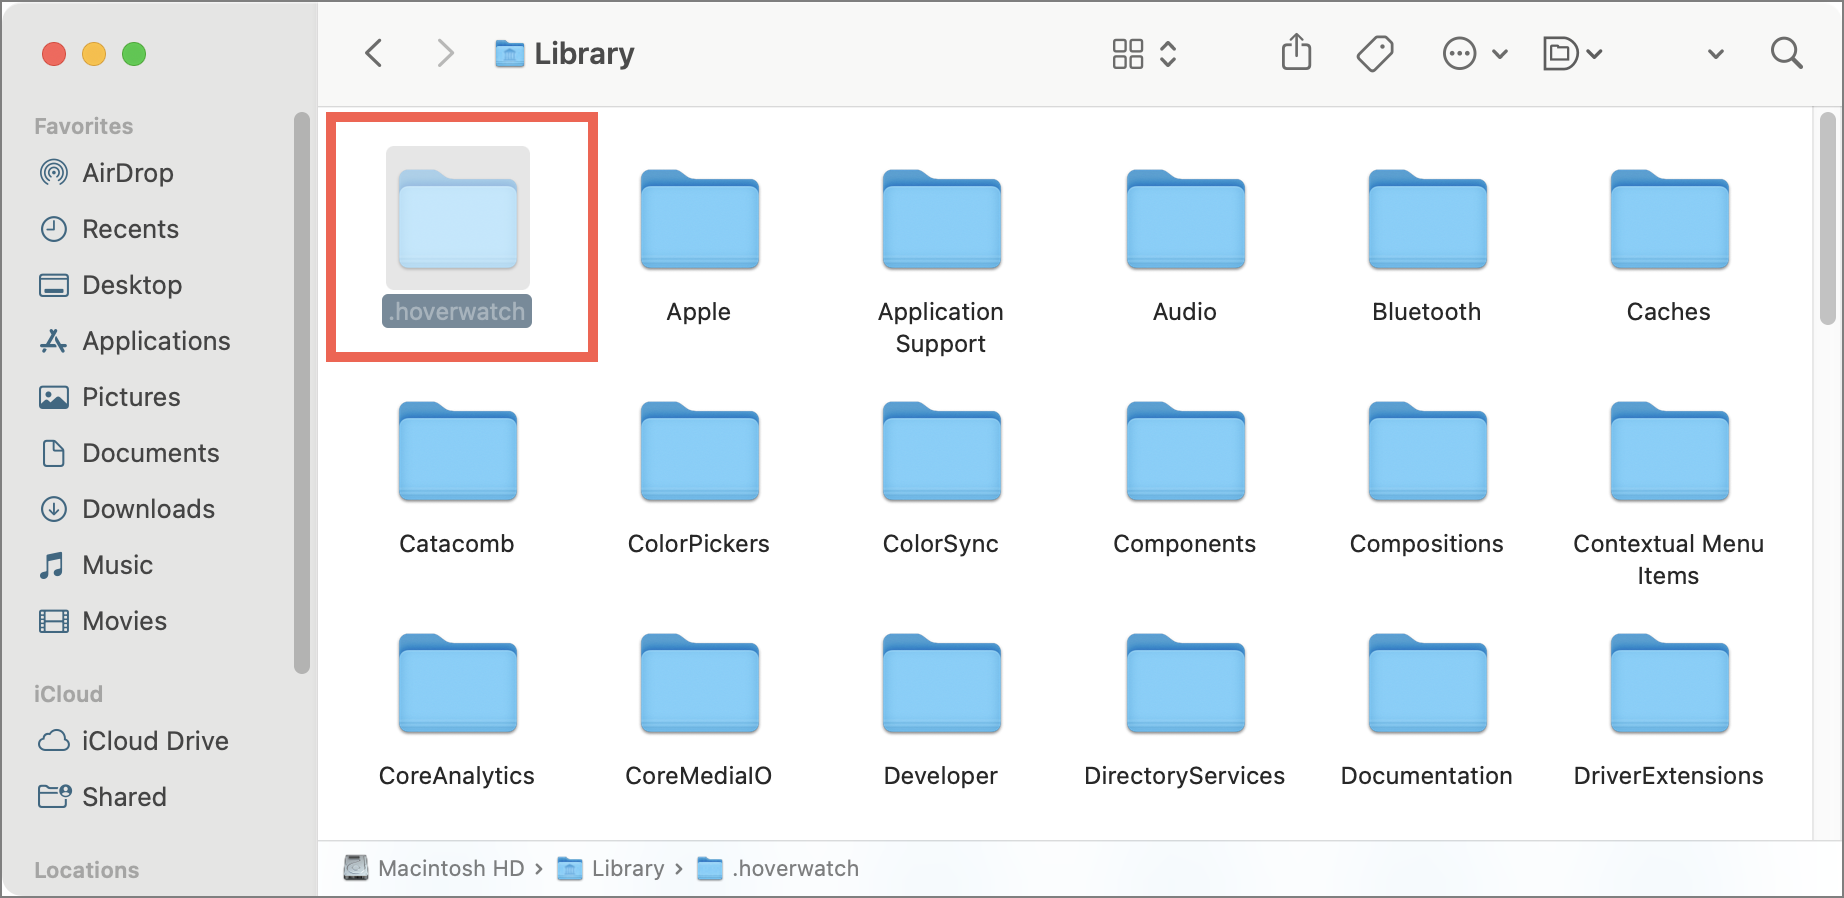The image size is (1844, 898).
Task: Click the file area vertical scrollbar
Action: pos(1828,218)
